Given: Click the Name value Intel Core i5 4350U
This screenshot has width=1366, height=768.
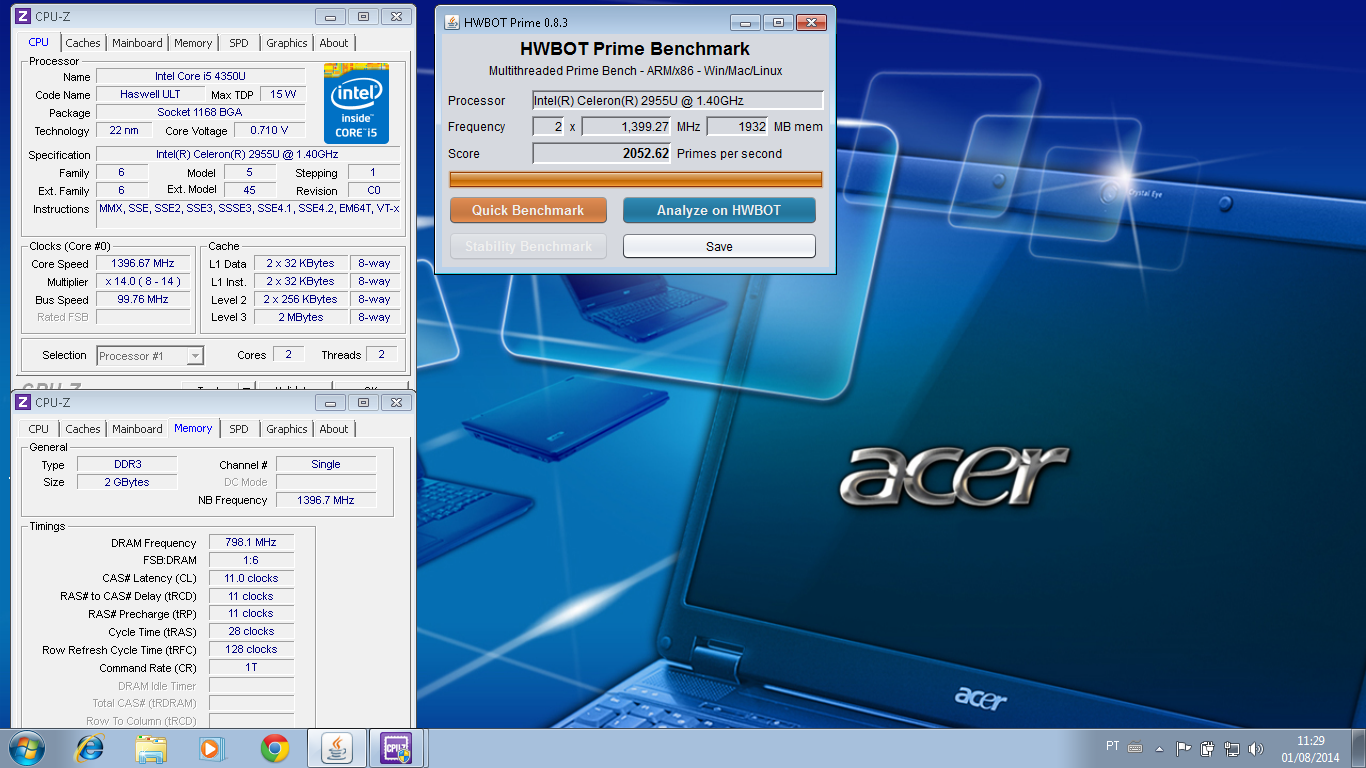Looking at the screenshot, I should pyautogui.click(x=201, y=76).
